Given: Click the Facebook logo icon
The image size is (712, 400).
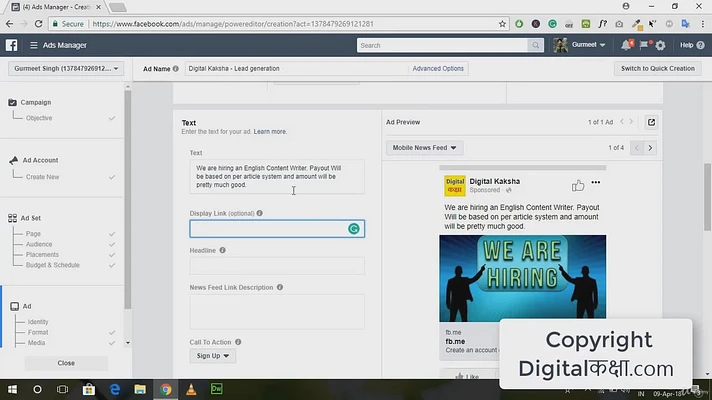Looking at the screenshot, I should [x=11, y=45].
